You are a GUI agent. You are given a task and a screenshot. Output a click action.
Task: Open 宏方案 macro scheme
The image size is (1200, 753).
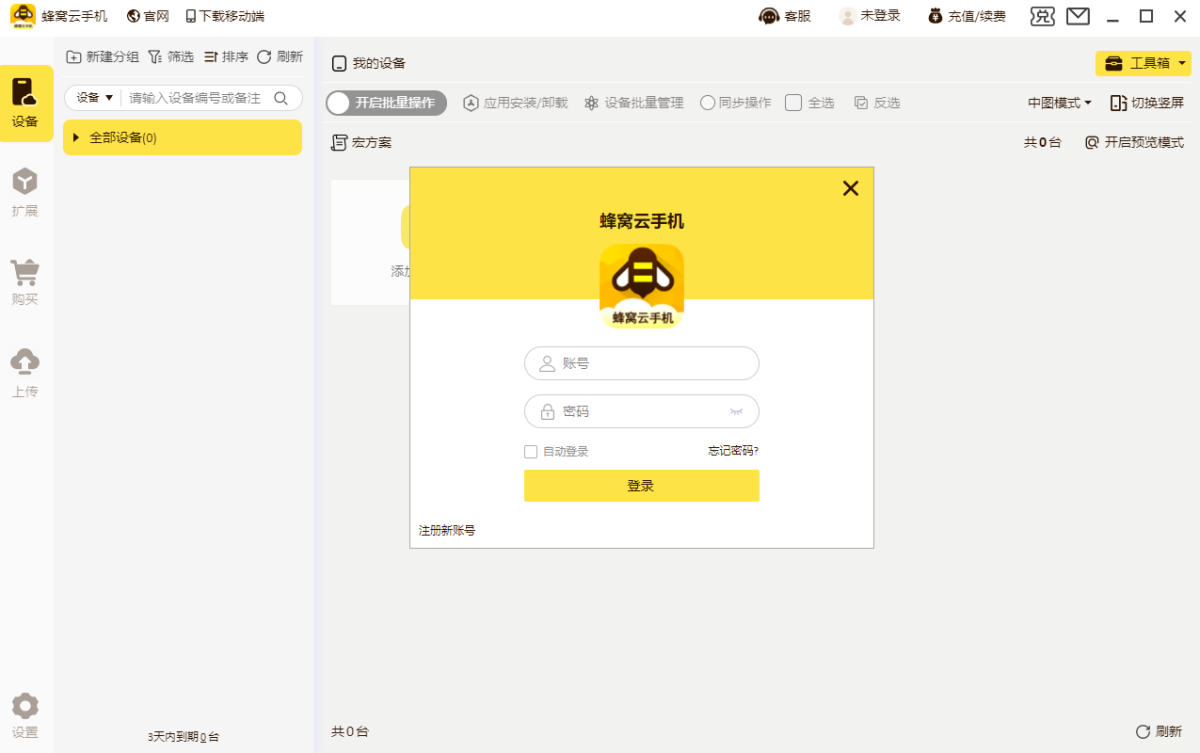(x=361, y=143)
